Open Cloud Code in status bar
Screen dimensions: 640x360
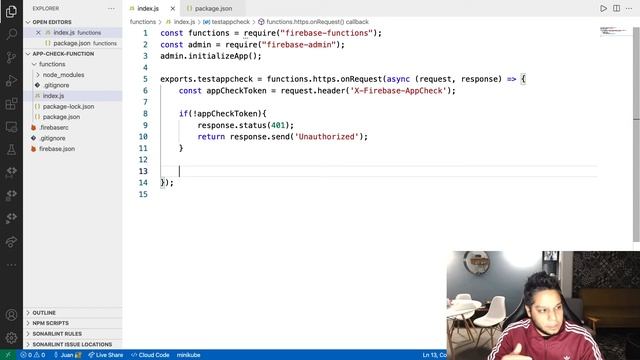coord(150,355)
